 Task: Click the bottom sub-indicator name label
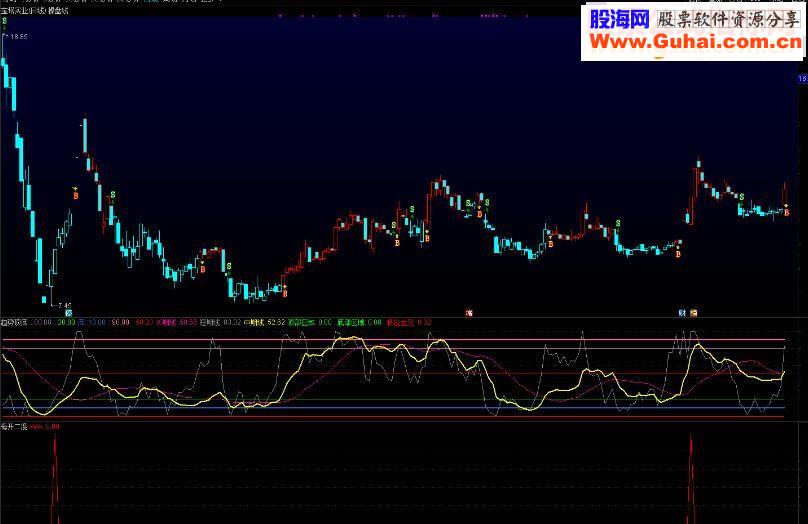[x=14, y=427]
